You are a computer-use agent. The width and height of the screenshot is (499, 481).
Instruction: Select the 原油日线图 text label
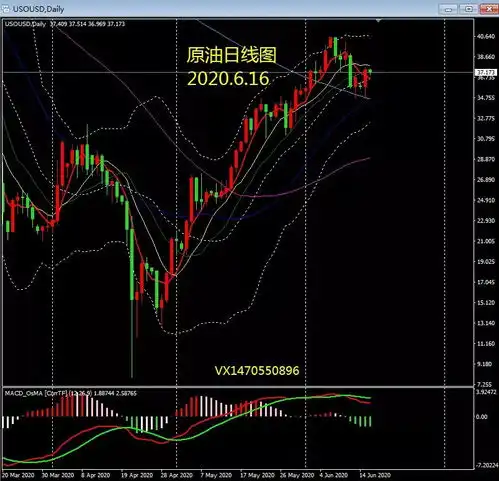(x=231, y=55)
